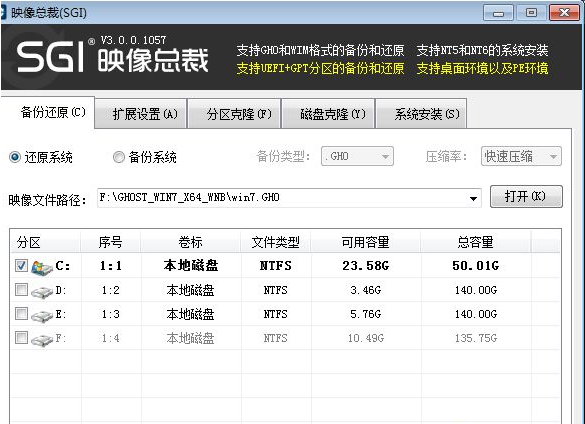Expand the image file path dropdown arrow
This screenshot has height=424, width=585.
tap(473, 199)
